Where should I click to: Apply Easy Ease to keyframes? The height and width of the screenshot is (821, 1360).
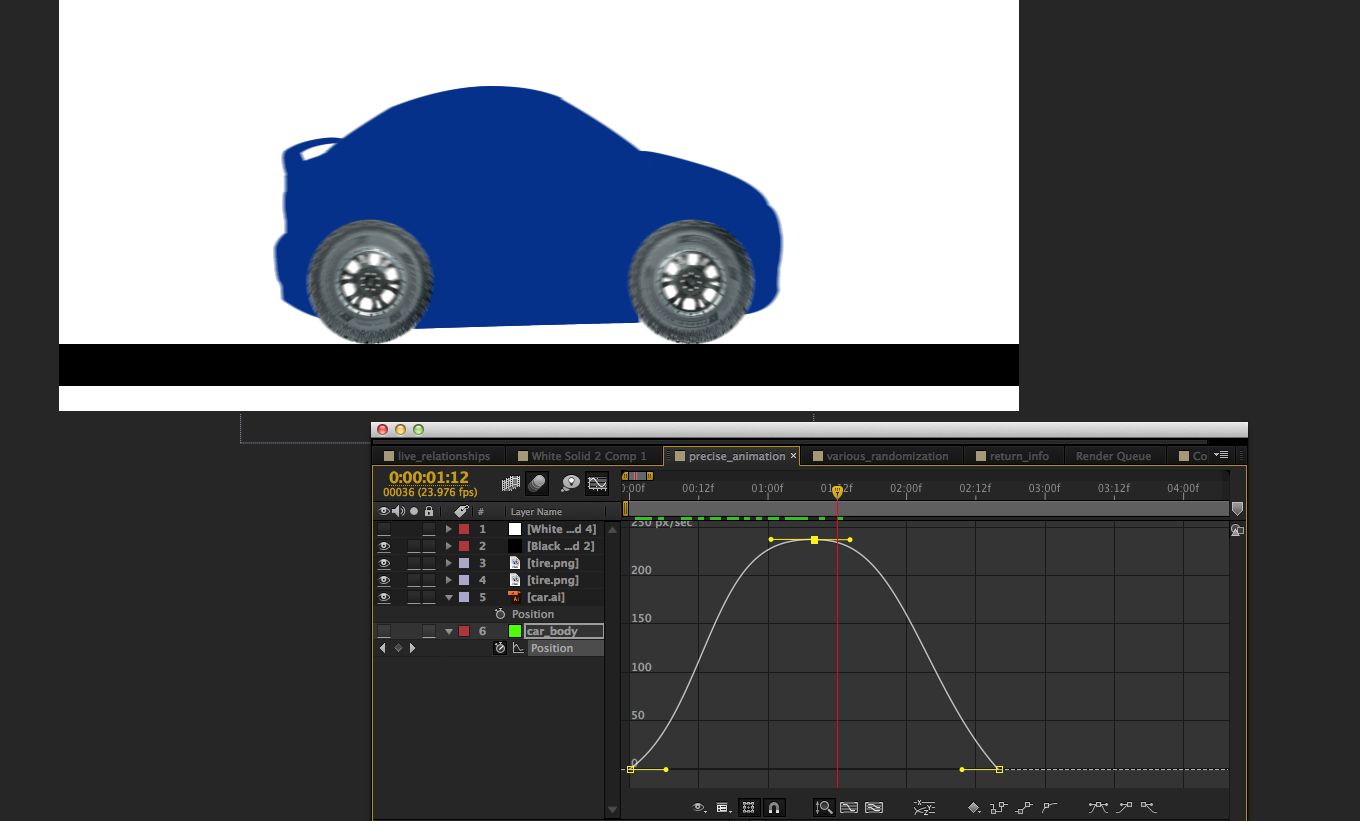point(1099,807)
